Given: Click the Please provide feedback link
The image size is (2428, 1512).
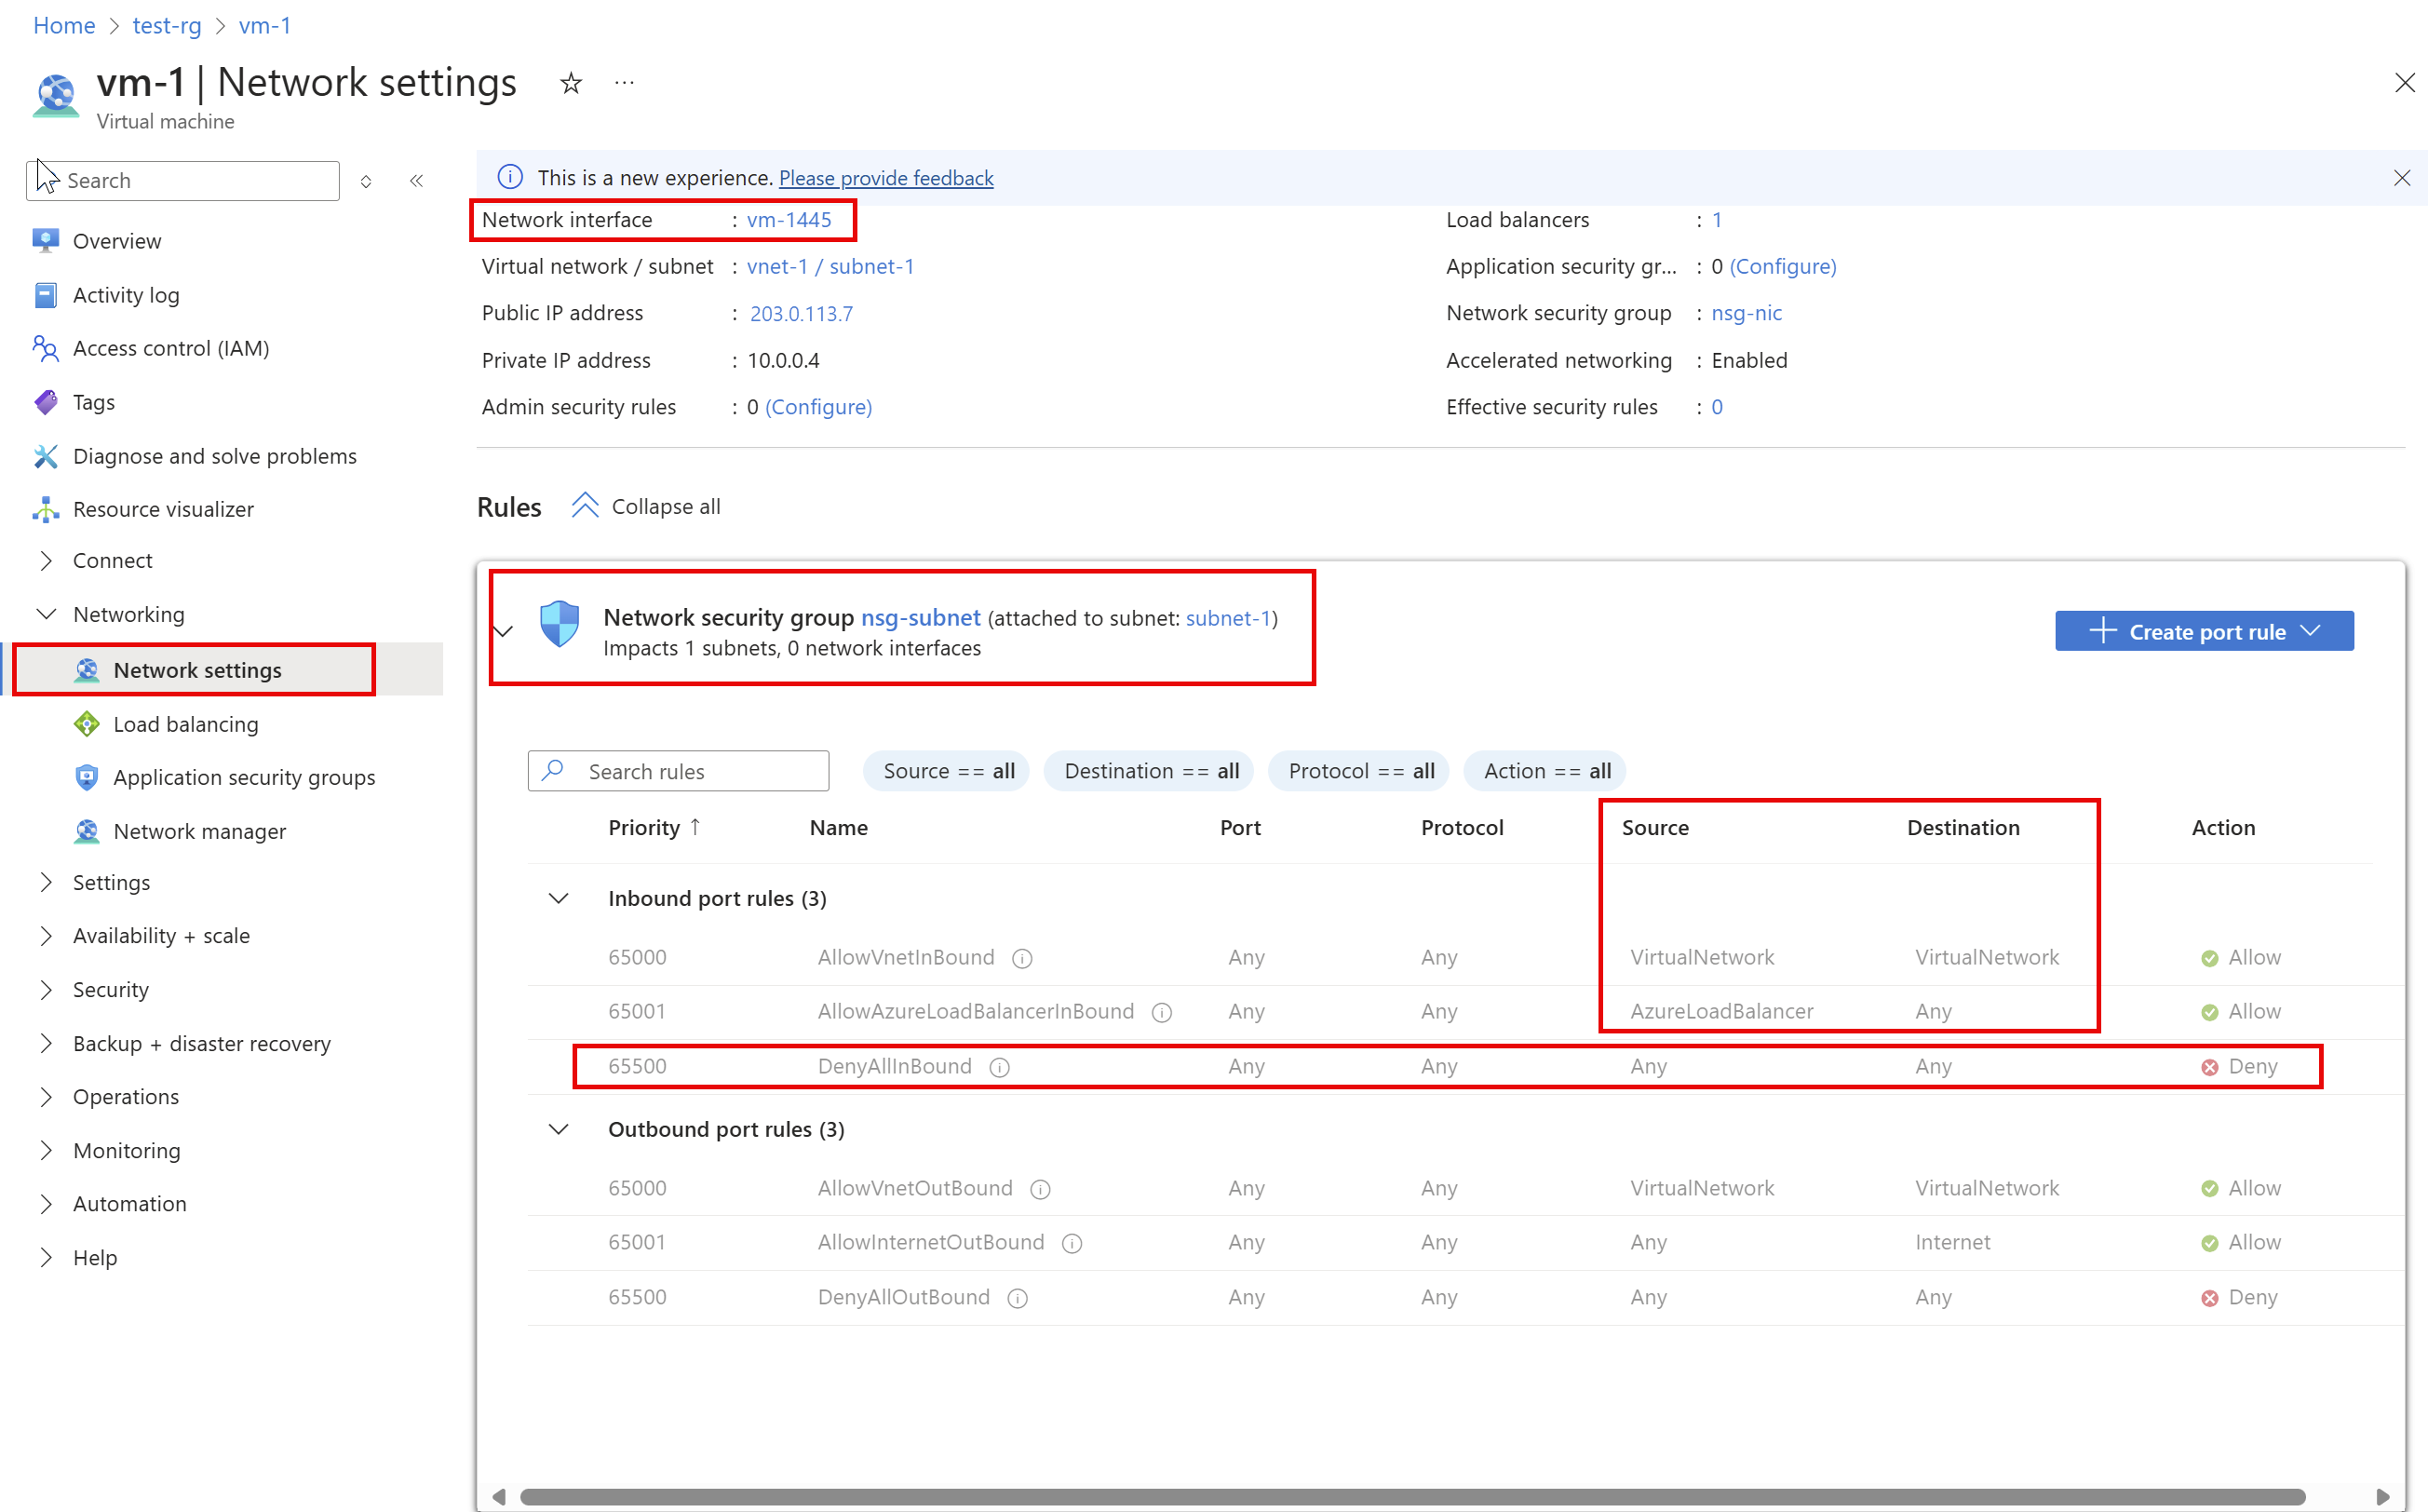Looking at the screenshot, I should point(885,177).
